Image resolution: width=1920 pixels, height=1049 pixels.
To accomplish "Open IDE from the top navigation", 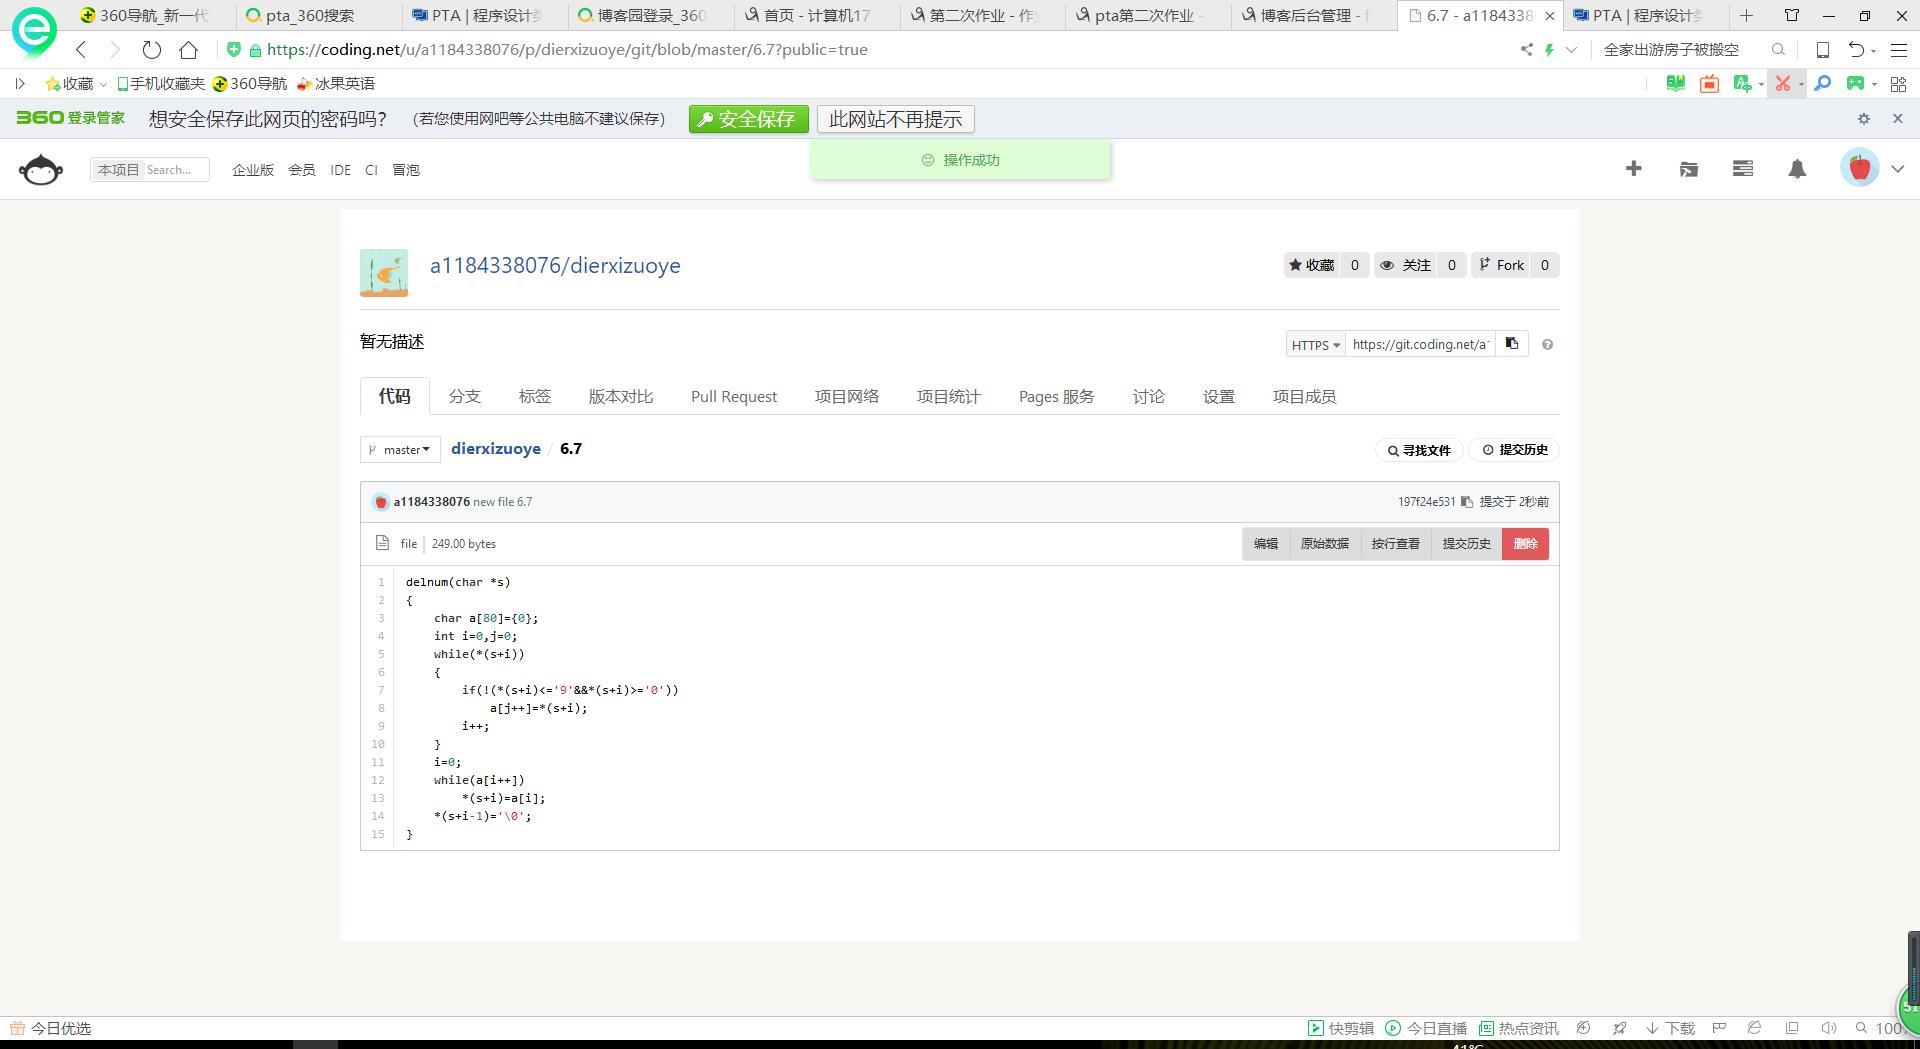I will (341, 170).
